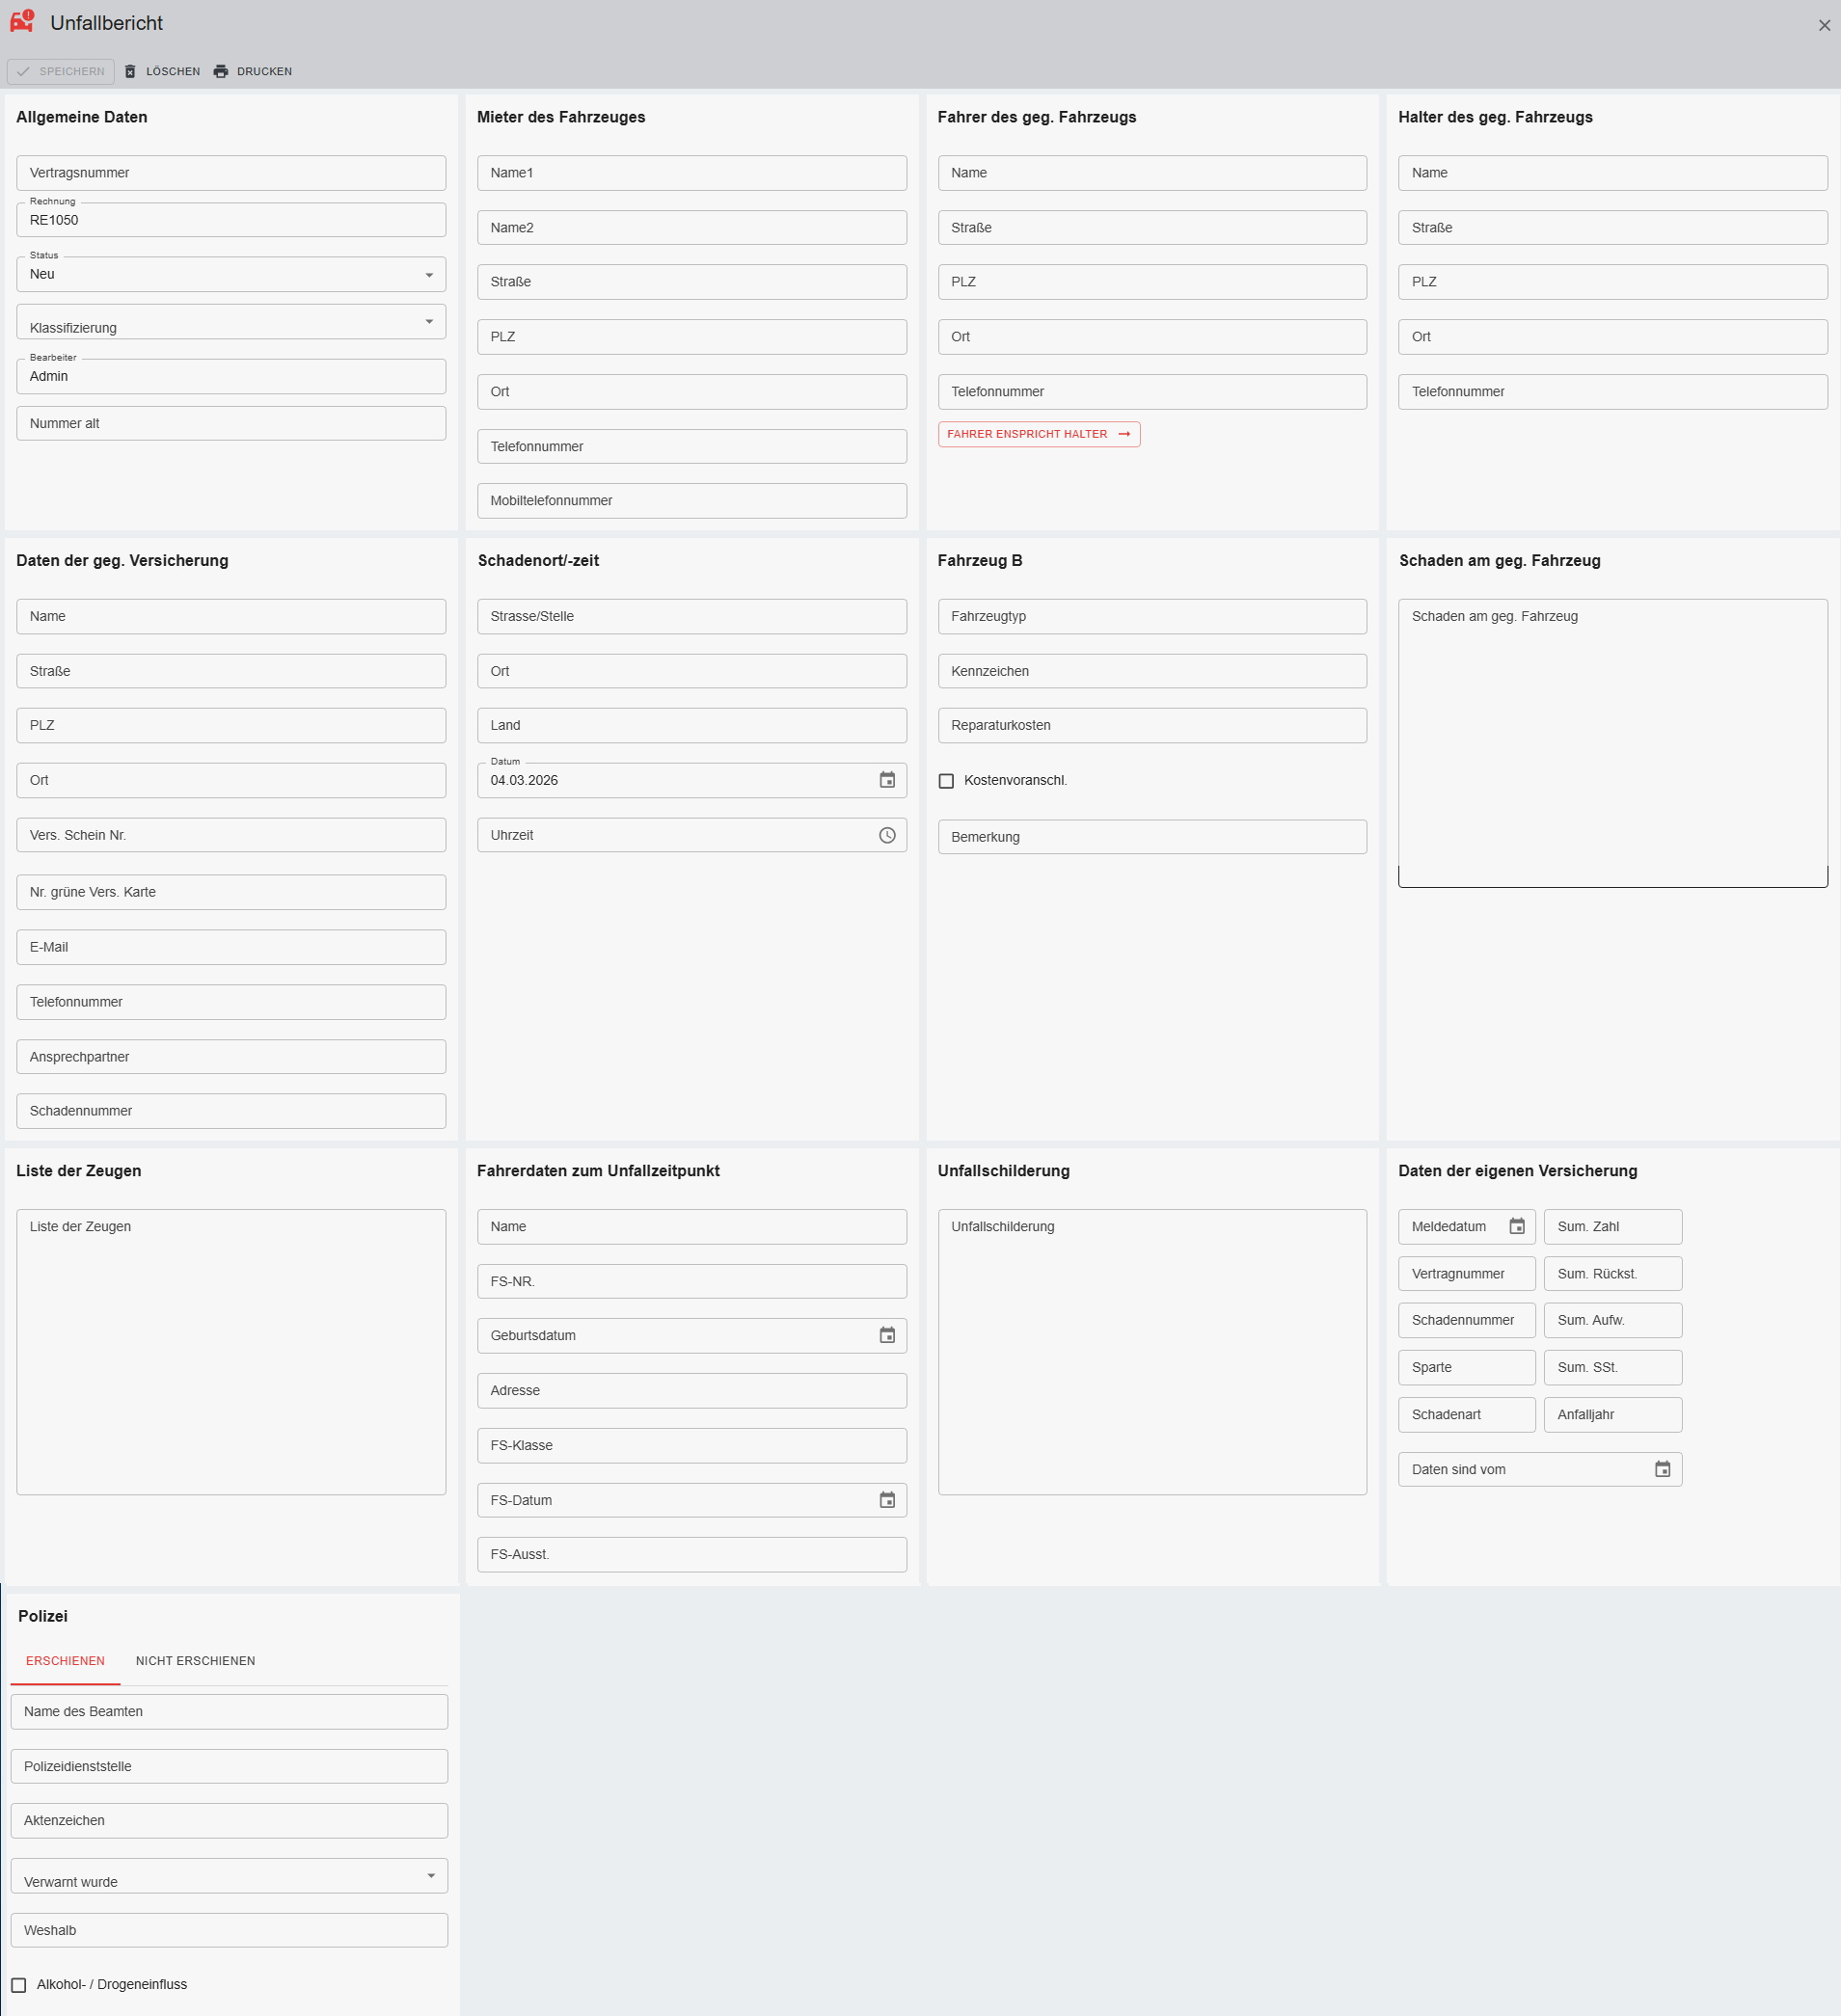Click the Unfallbericht car icon in header

pos(22,22)
